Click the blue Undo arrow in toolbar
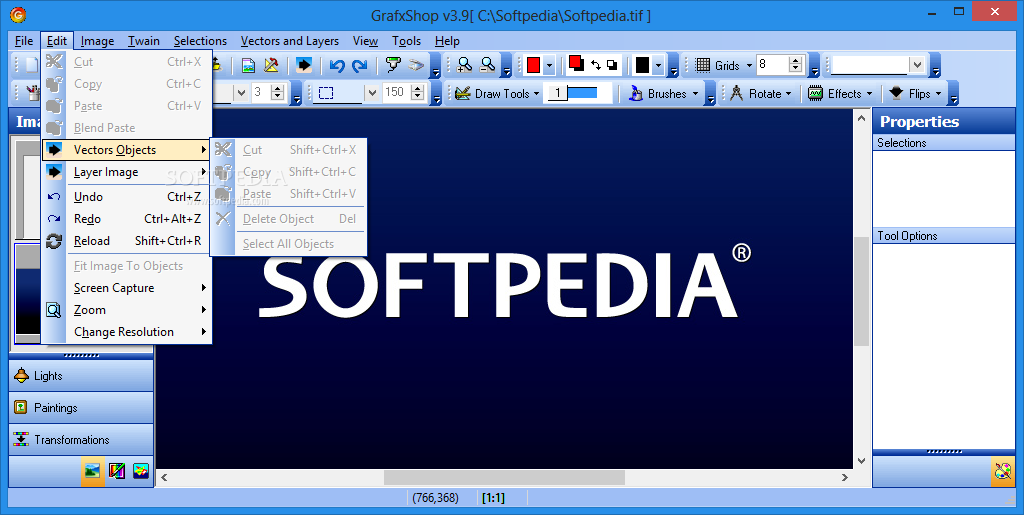 (x=337, y=65)
